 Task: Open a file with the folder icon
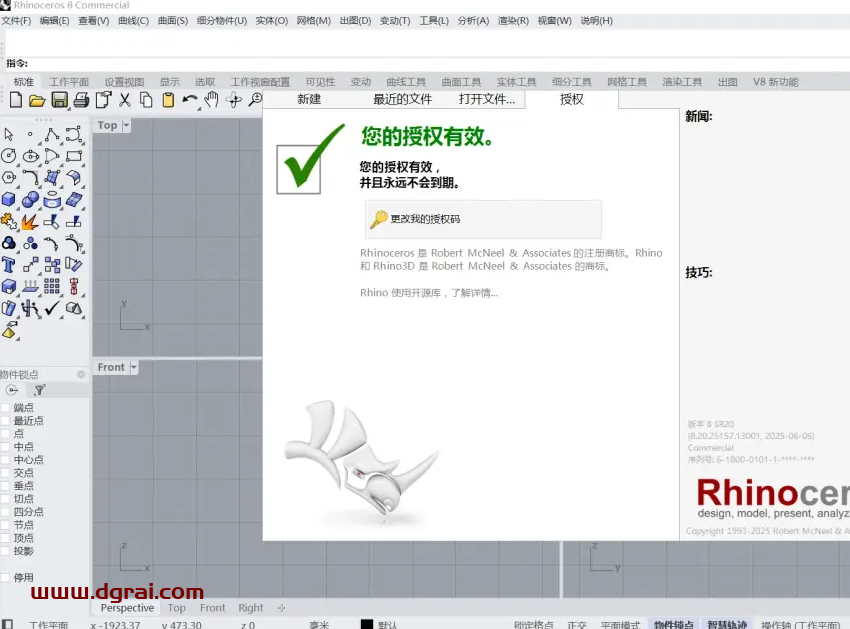37,100
